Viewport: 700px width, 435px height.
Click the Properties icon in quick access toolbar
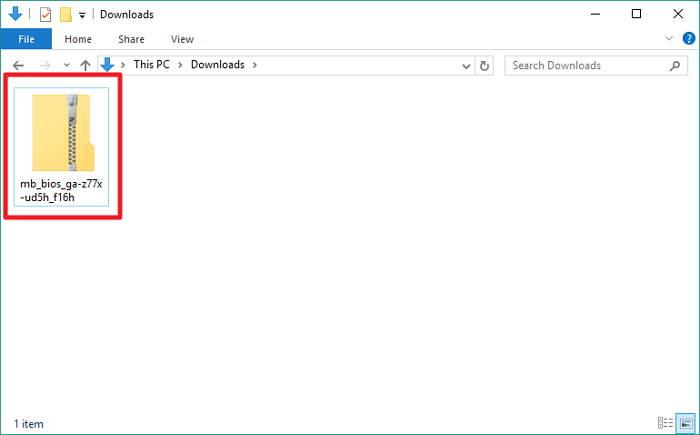[x=45, y=15]
